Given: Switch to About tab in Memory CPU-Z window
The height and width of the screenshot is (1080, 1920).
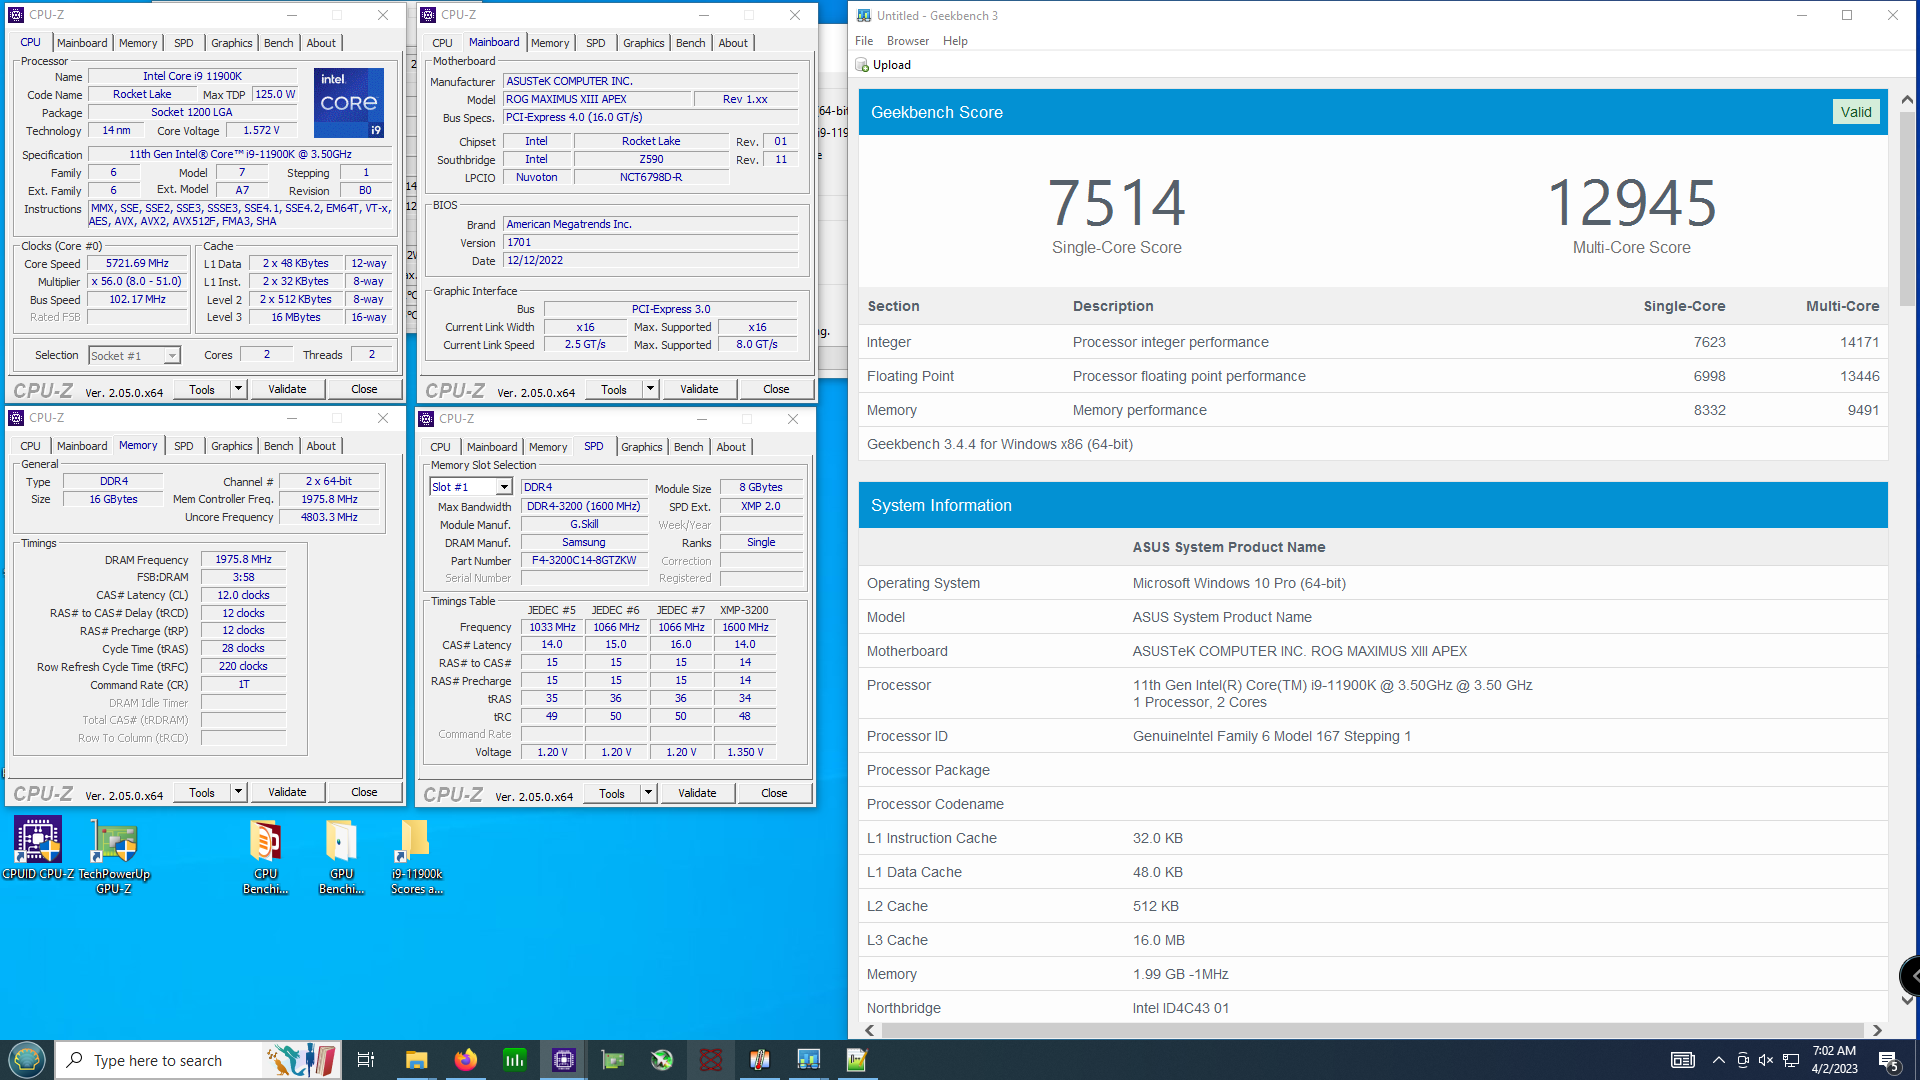Looking at the screenshot, I should click(321, 446).
